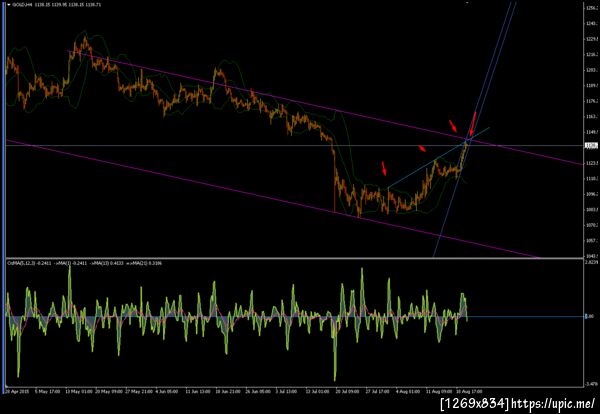Click the '11 Aug 09:00' date on the time axis
Image resolution: width=600 pixels, height=414 pixels.
tap(440, 391)
